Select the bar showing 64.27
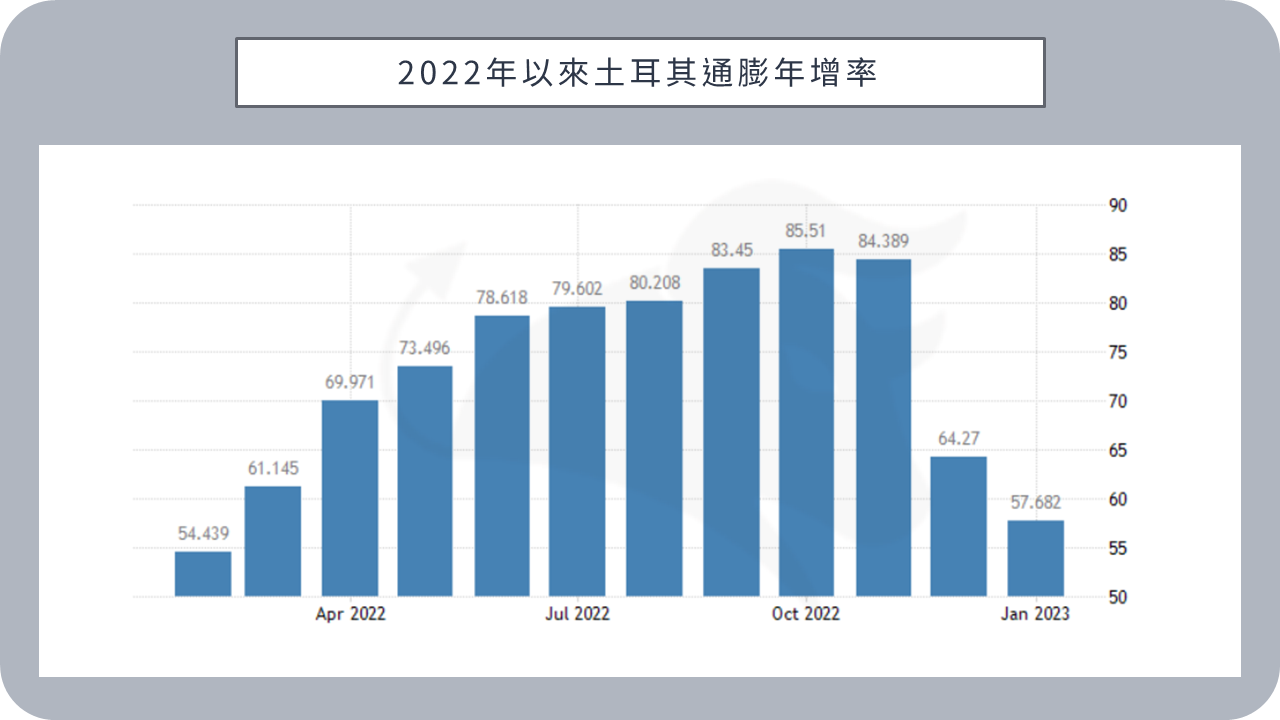The width and height of the screenshot is (1280, 720). point(958,526)
